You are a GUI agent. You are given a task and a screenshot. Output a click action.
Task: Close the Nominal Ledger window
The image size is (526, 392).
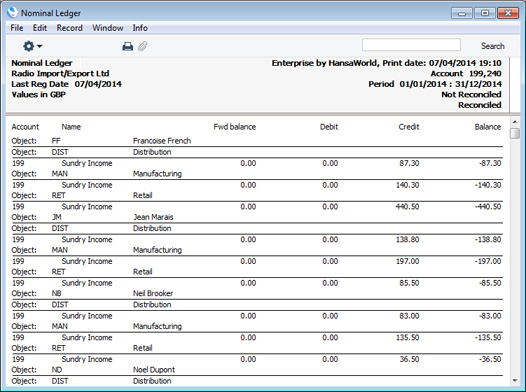pos(508,13)
